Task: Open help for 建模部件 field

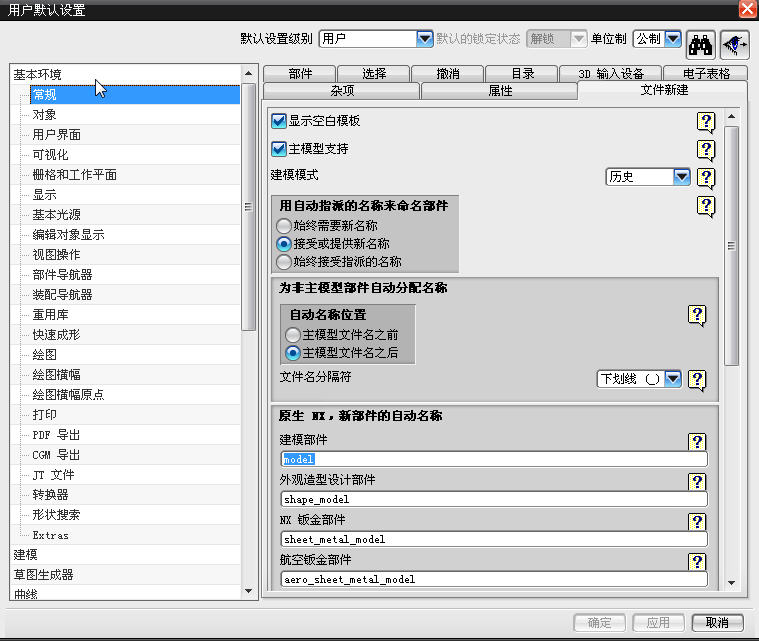Action: coord(697,442)
